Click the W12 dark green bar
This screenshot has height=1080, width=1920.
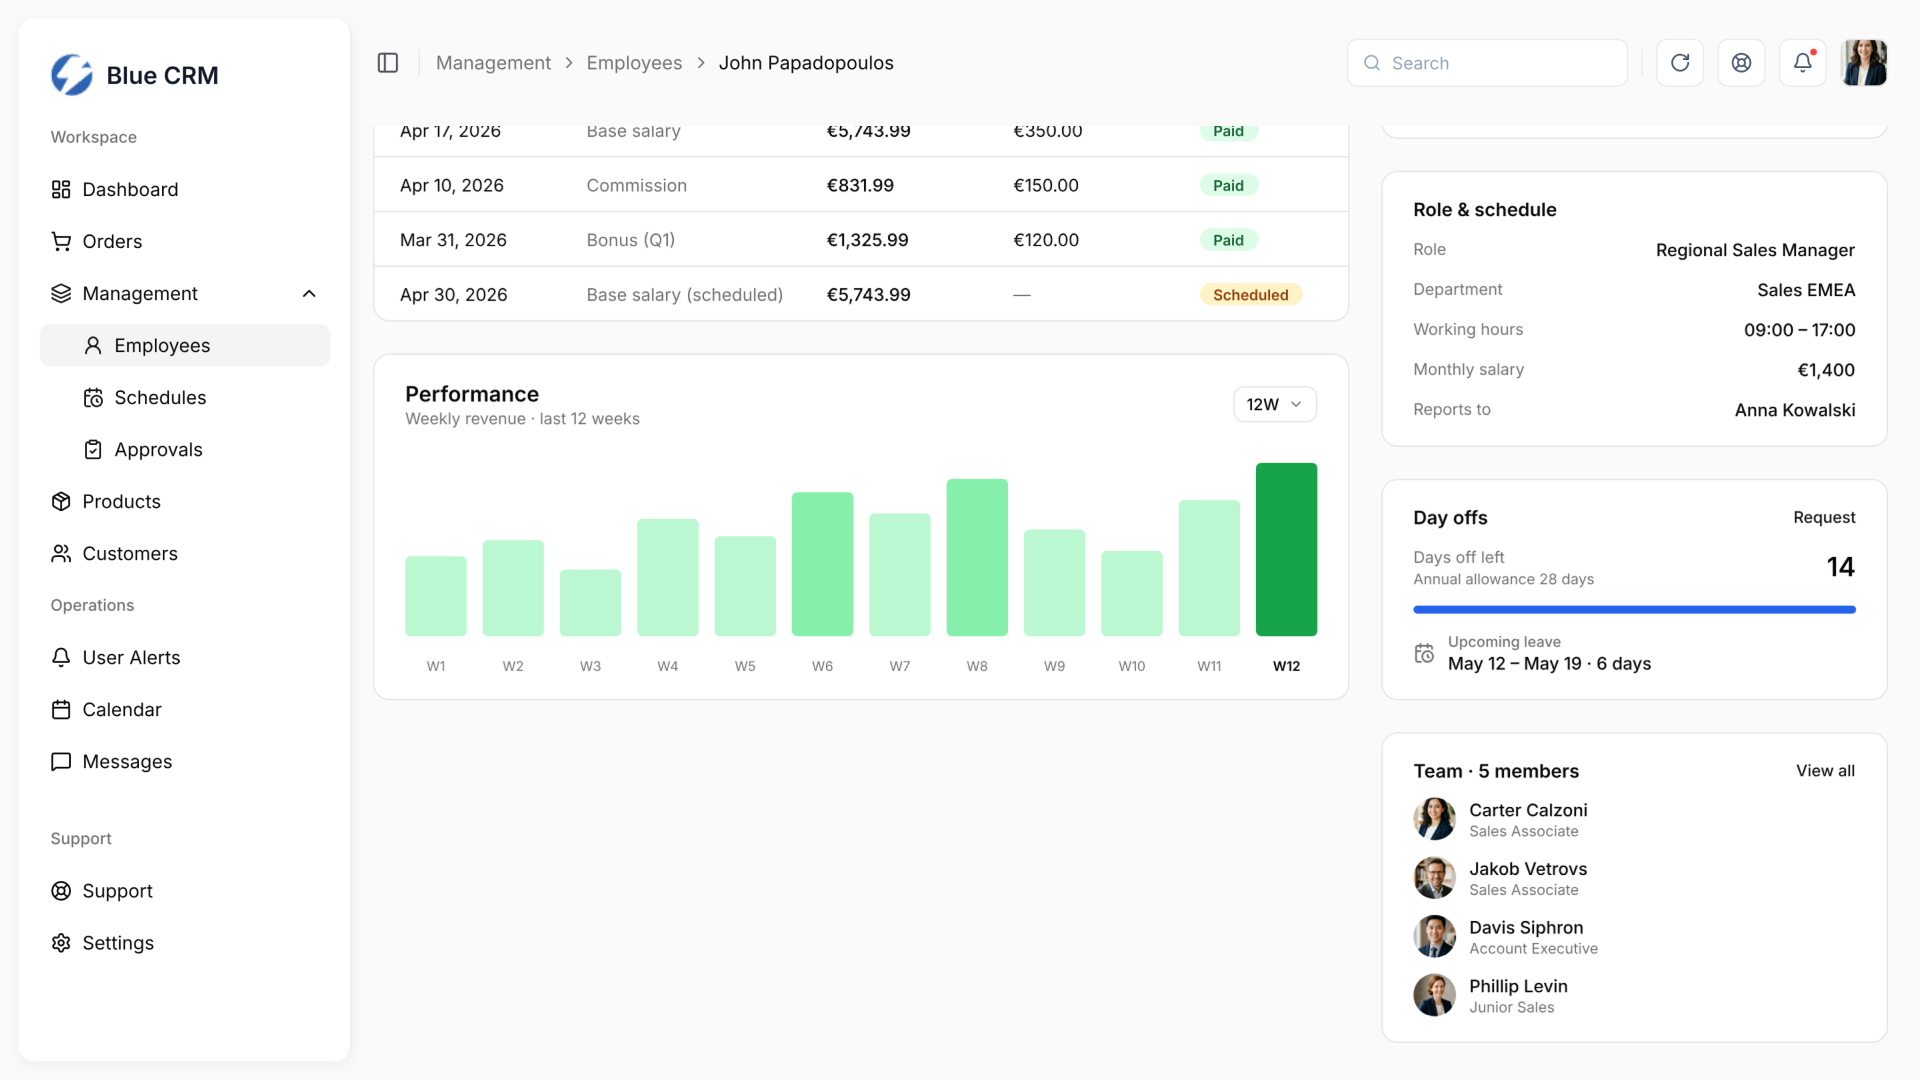point(1286,549)
